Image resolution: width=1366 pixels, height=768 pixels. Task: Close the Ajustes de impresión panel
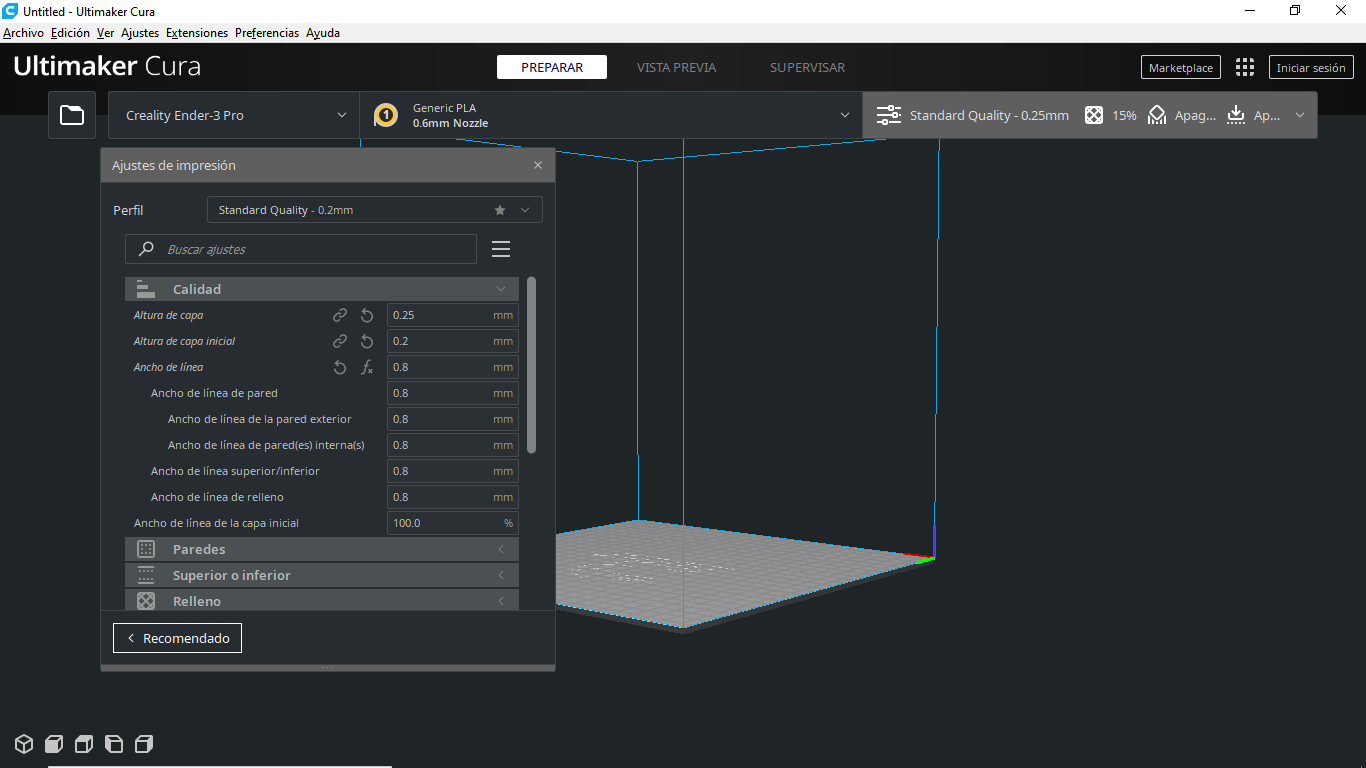click(538, 165)
